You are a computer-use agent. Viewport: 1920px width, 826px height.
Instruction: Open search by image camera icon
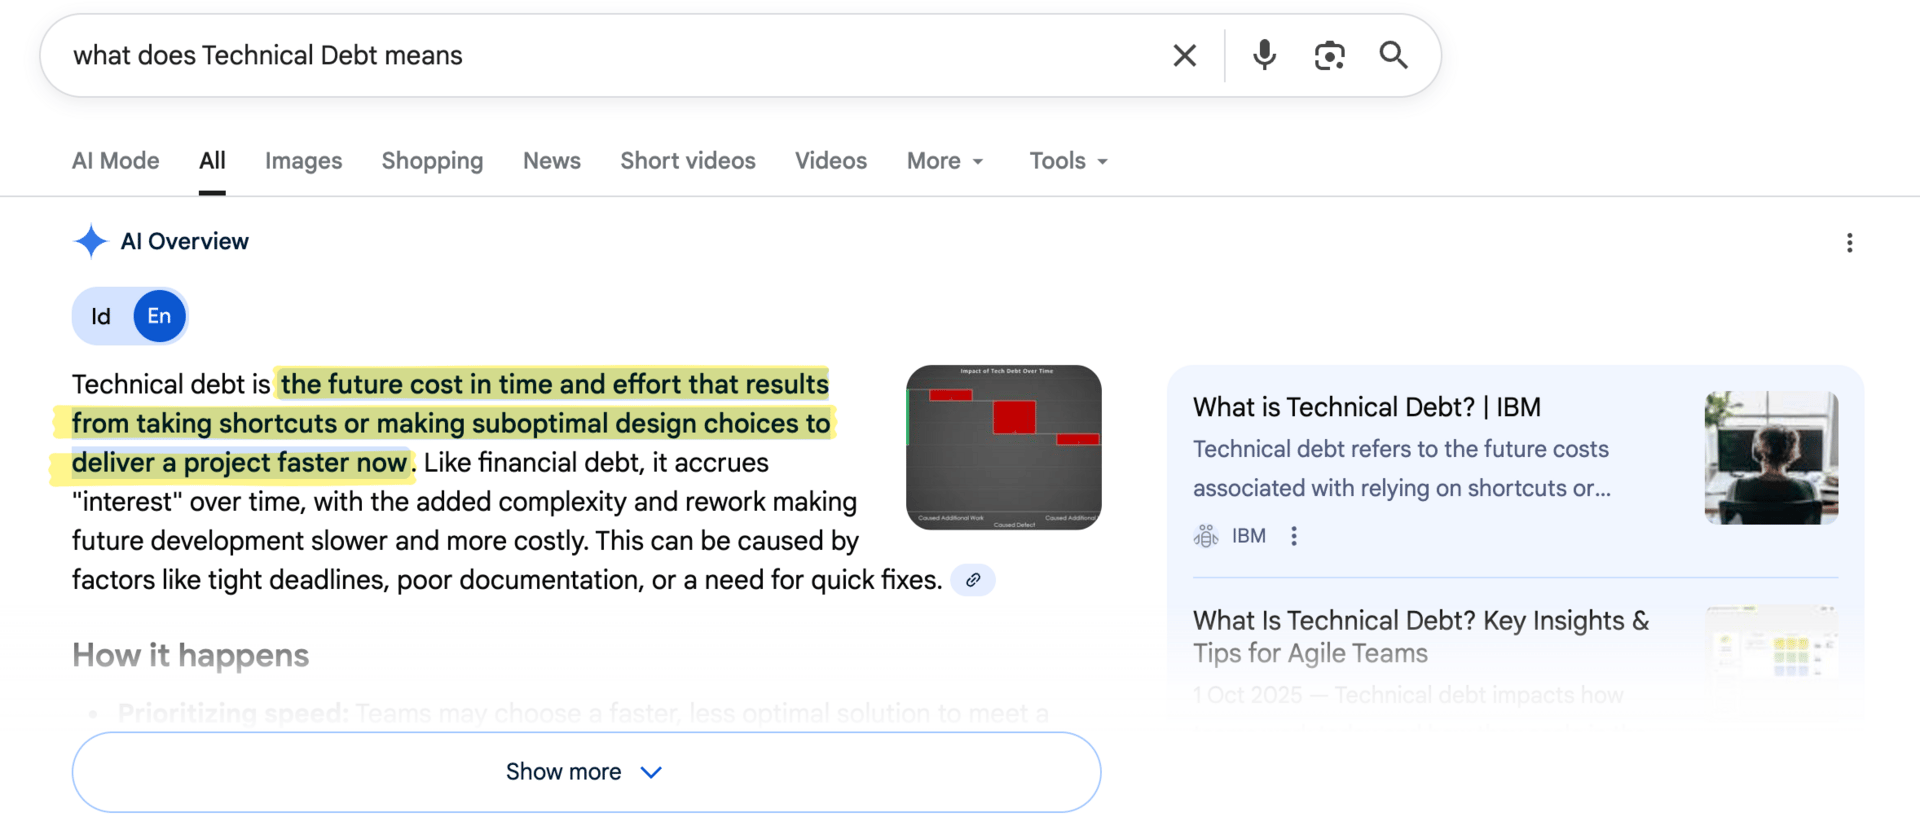1329,55
